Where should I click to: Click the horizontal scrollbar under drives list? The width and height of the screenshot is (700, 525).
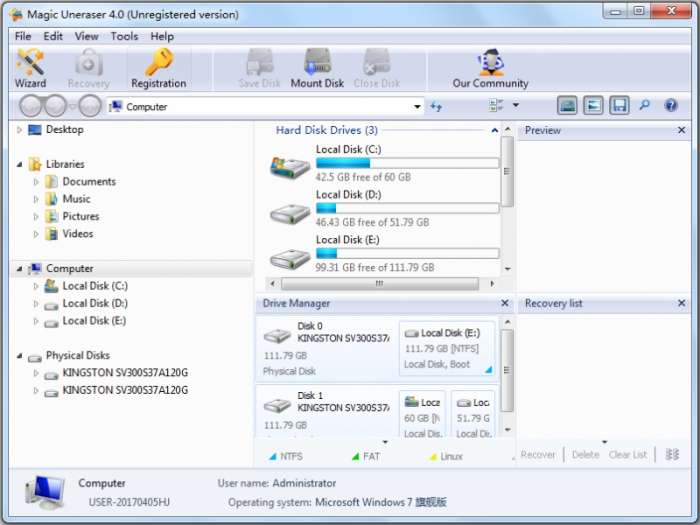tap(380, 283)
